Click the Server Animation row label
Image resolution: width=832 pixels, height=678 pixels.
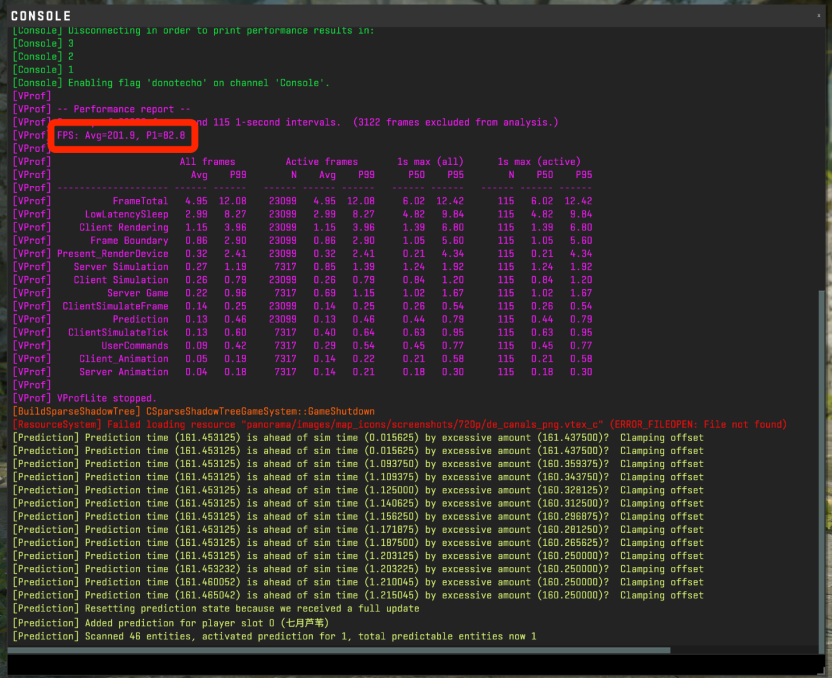(124, 372)
